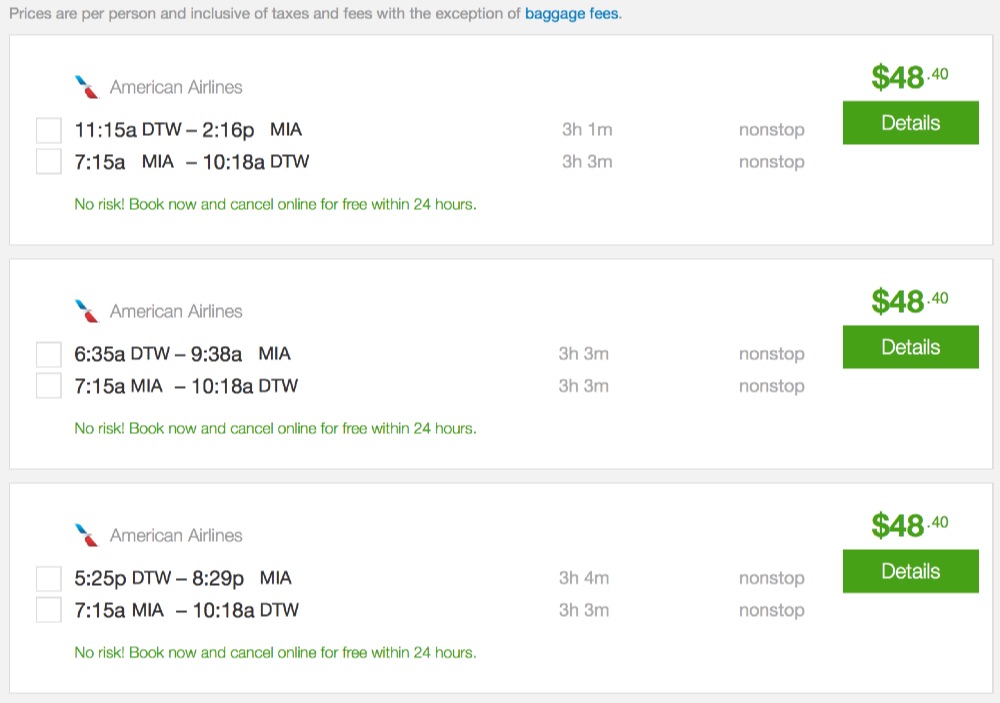View Details for the 6:35a departure itinerary

(x=910, y=348)
